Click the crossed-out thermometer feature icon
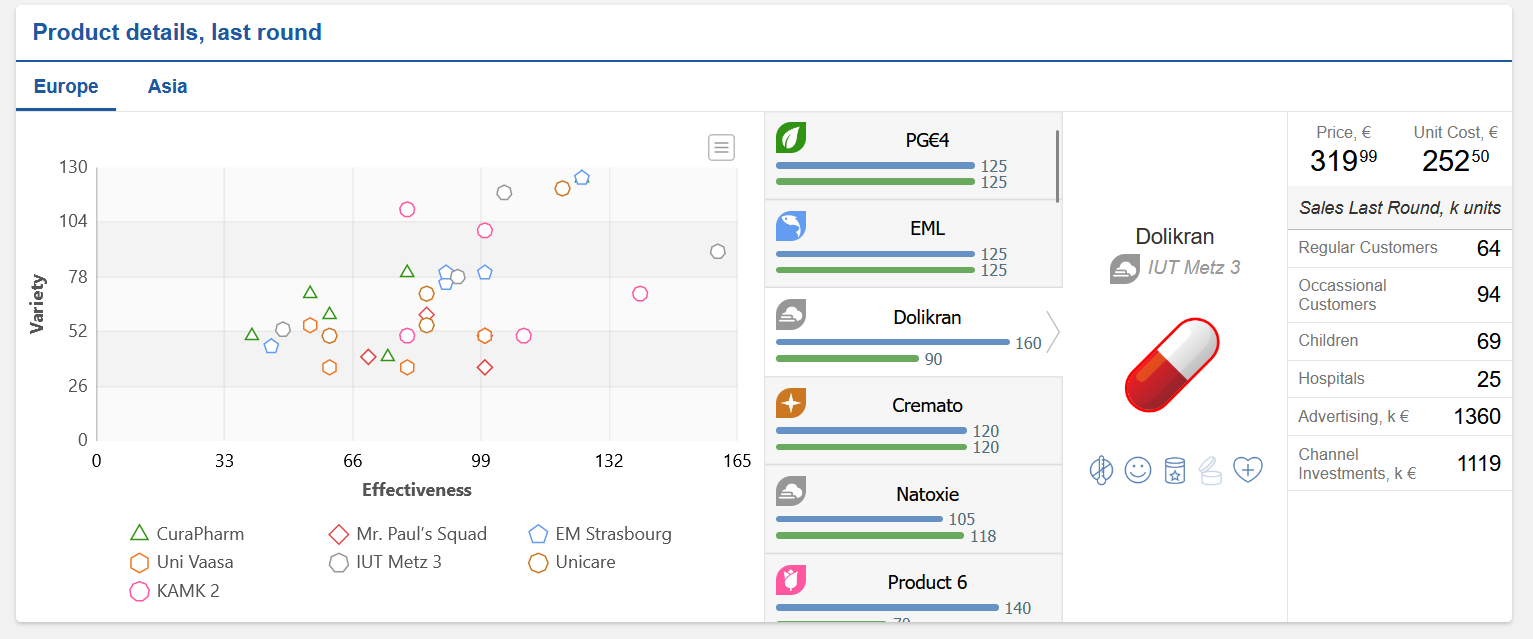The image size is (1533, 639). point(1101,470)
